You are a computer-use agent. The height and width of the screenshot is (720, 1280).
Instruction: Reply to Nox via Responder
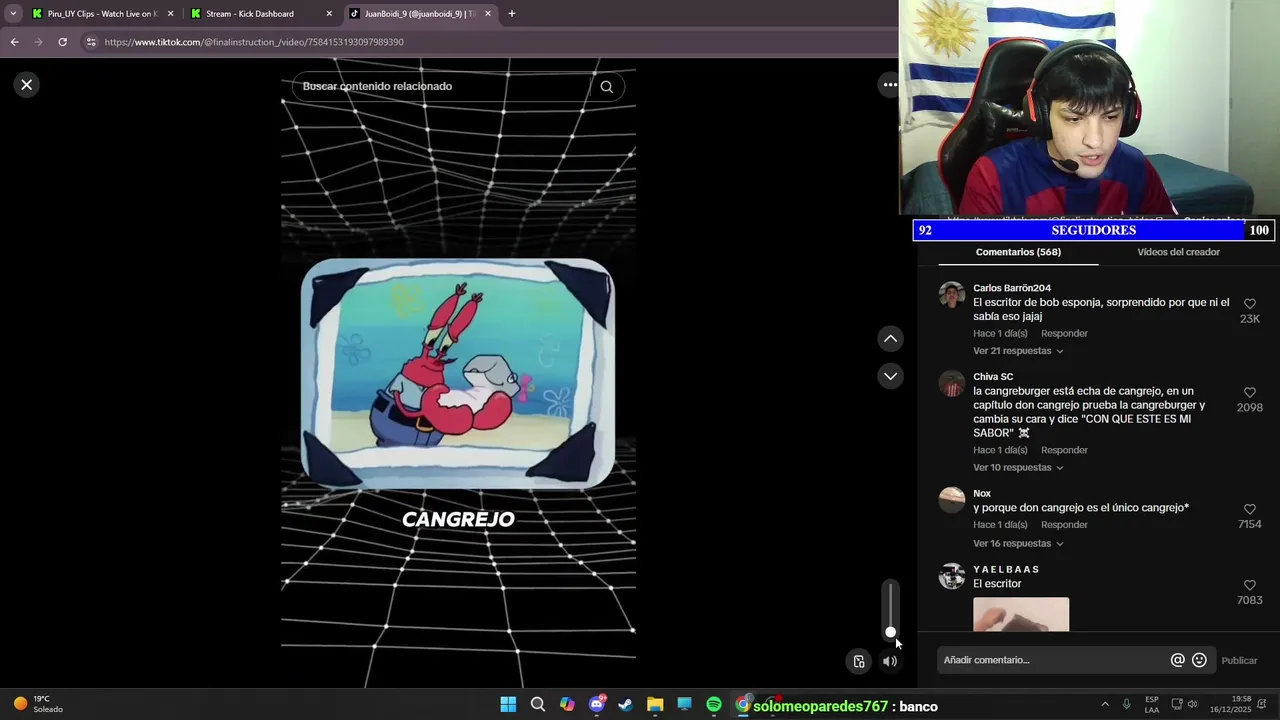(1064, 525)
